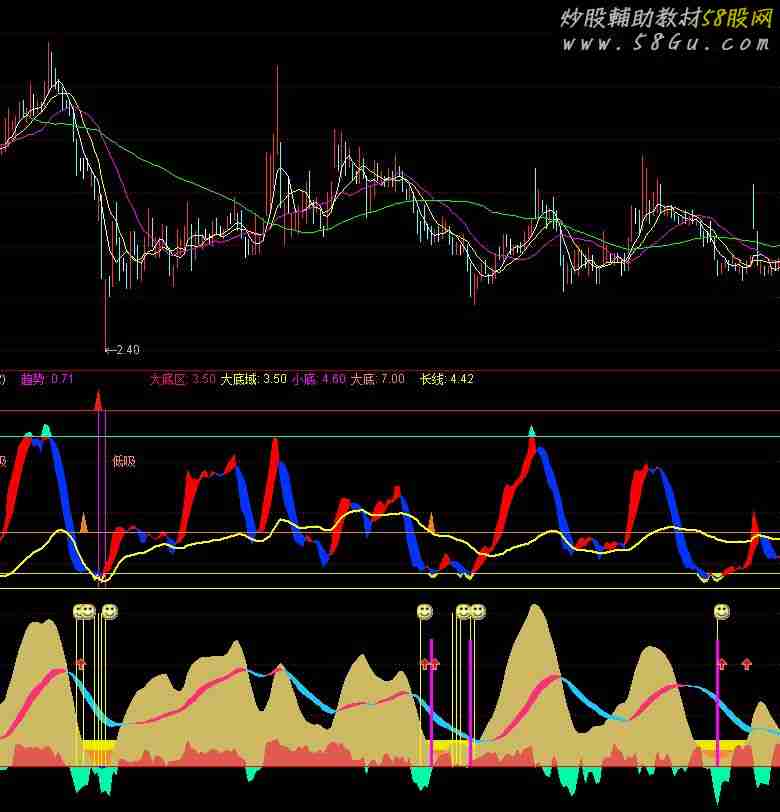Click the 低吸 signal text label
The height and width of the screenshot is (812, 780).
[124, 461]
